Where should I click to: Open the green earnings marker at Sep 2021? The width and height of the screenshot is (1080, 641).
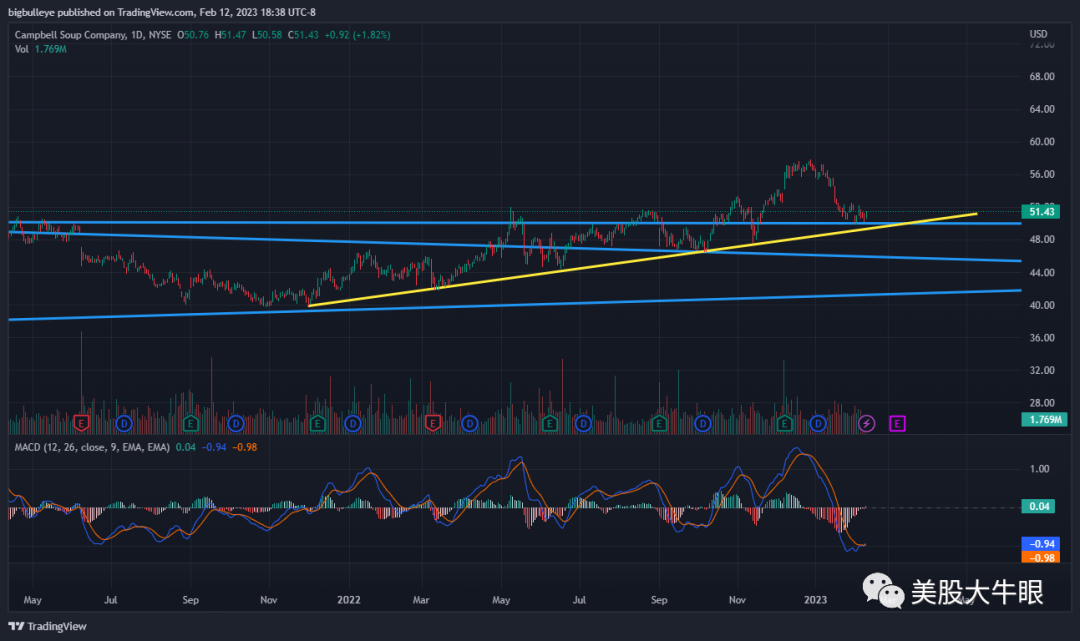point(191,423)
